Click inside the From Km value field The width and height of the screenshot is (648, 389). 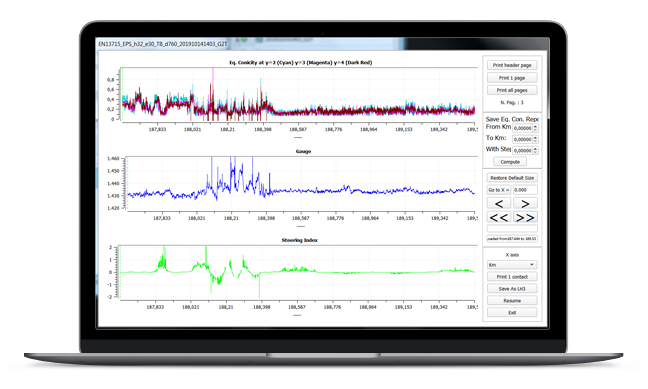523,128
